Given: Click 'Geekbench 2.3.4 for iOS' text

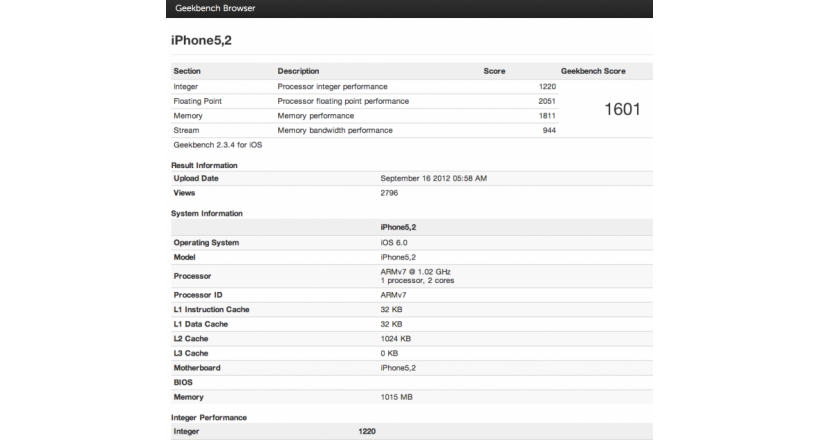Looking at the screenshot, I should [218, 145].
